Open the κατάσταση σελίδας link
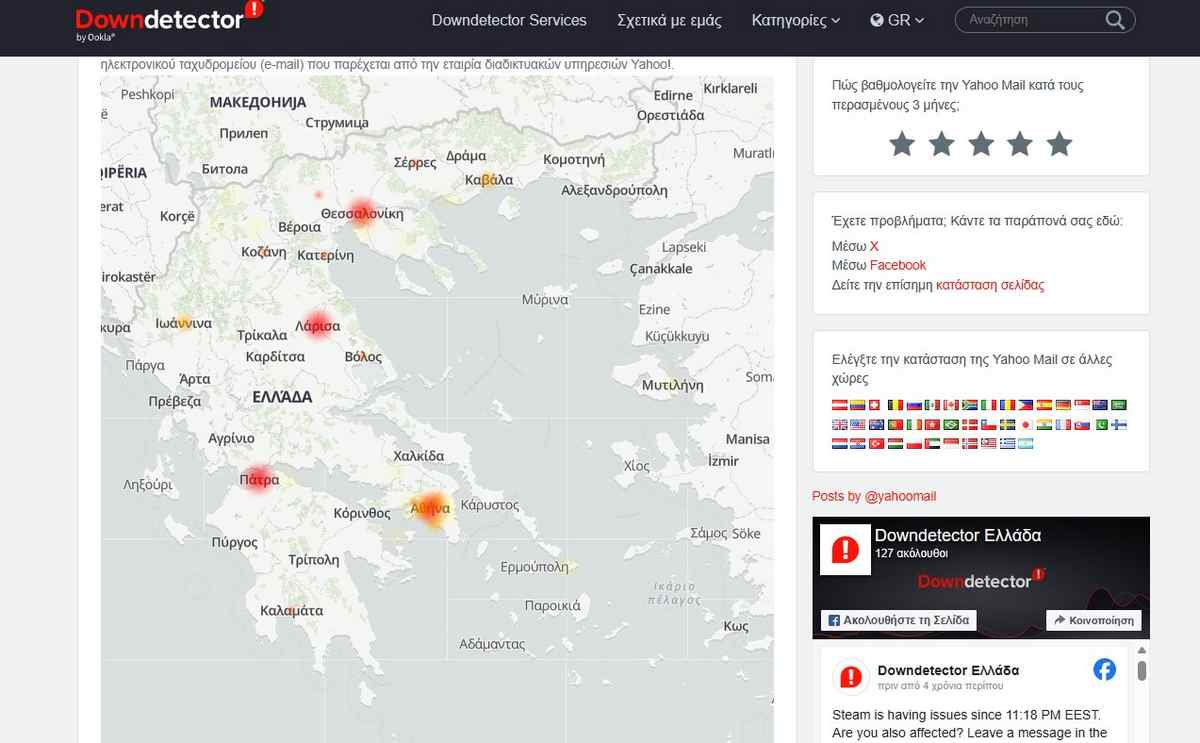The width and height of the screenshot is (1200, 743). click(x=989, y=285)
